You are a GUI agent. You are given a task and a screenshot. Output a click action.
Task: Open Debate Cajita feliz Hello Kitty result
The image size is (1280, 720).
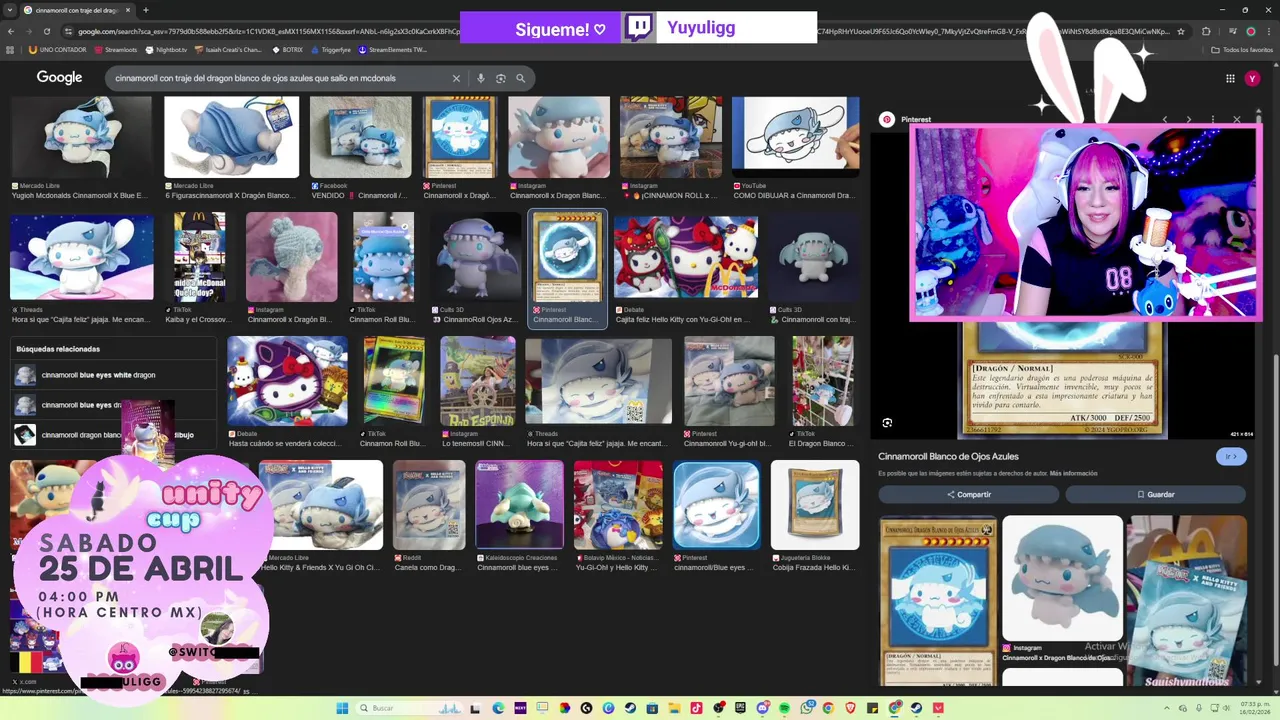click(x=686, y=268)
